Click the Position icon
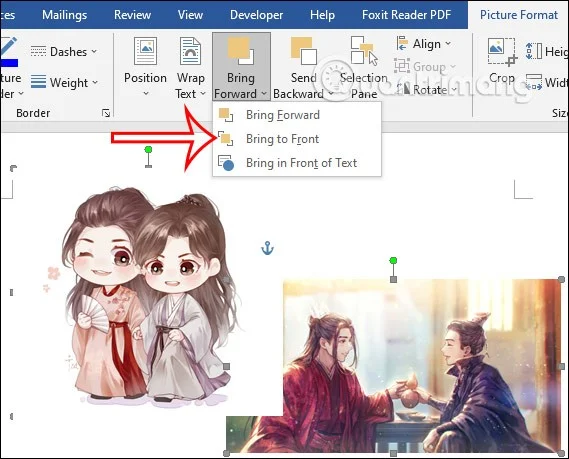The height and width of the screenshot is (459, 569). click(x=146, y=51)
